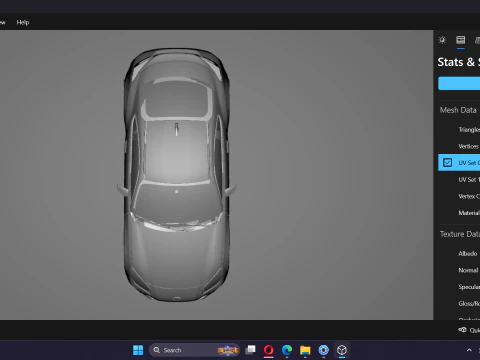
Task: Click the blue button under Stats & Shading
Action: click(459, 83)
